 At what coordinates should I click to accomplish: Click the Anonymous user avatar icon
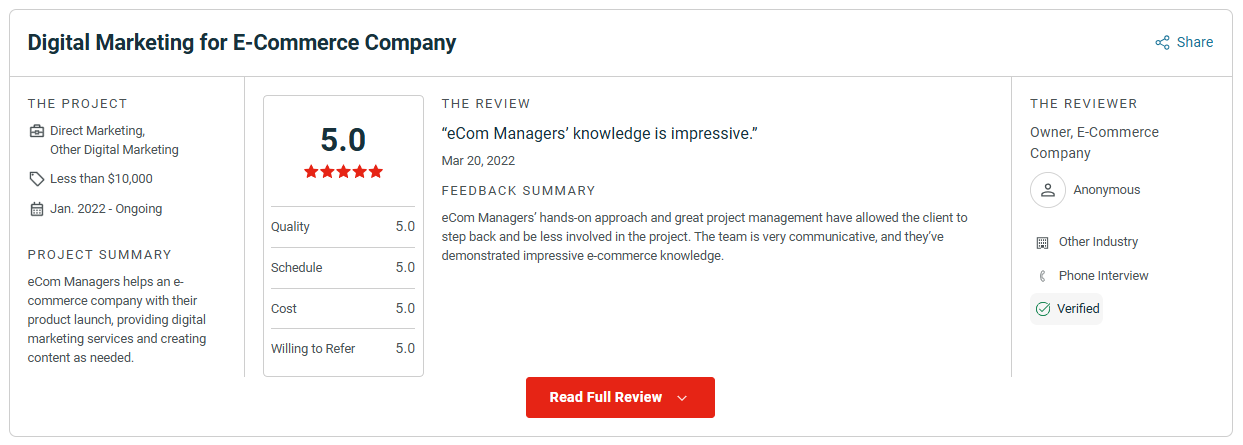tap(1048, 190)
